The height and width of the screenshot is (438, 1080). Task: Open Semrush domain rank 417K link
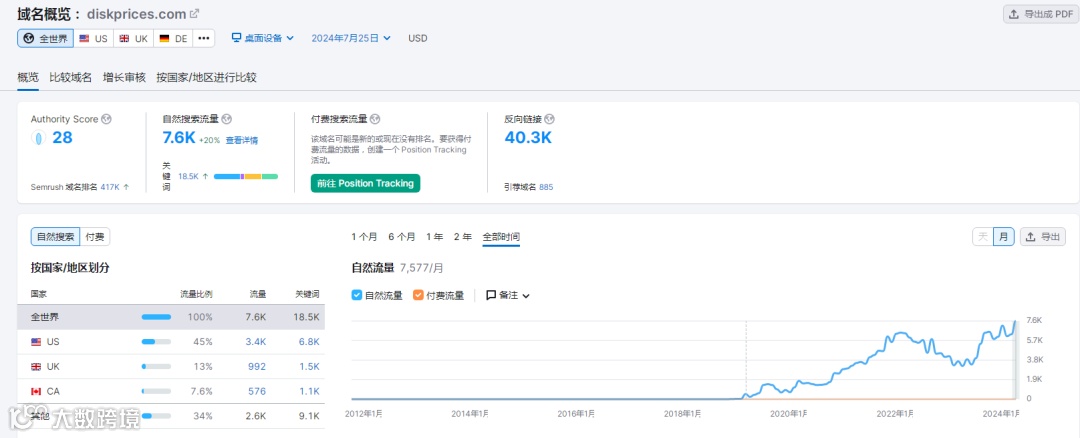[110, 187]
